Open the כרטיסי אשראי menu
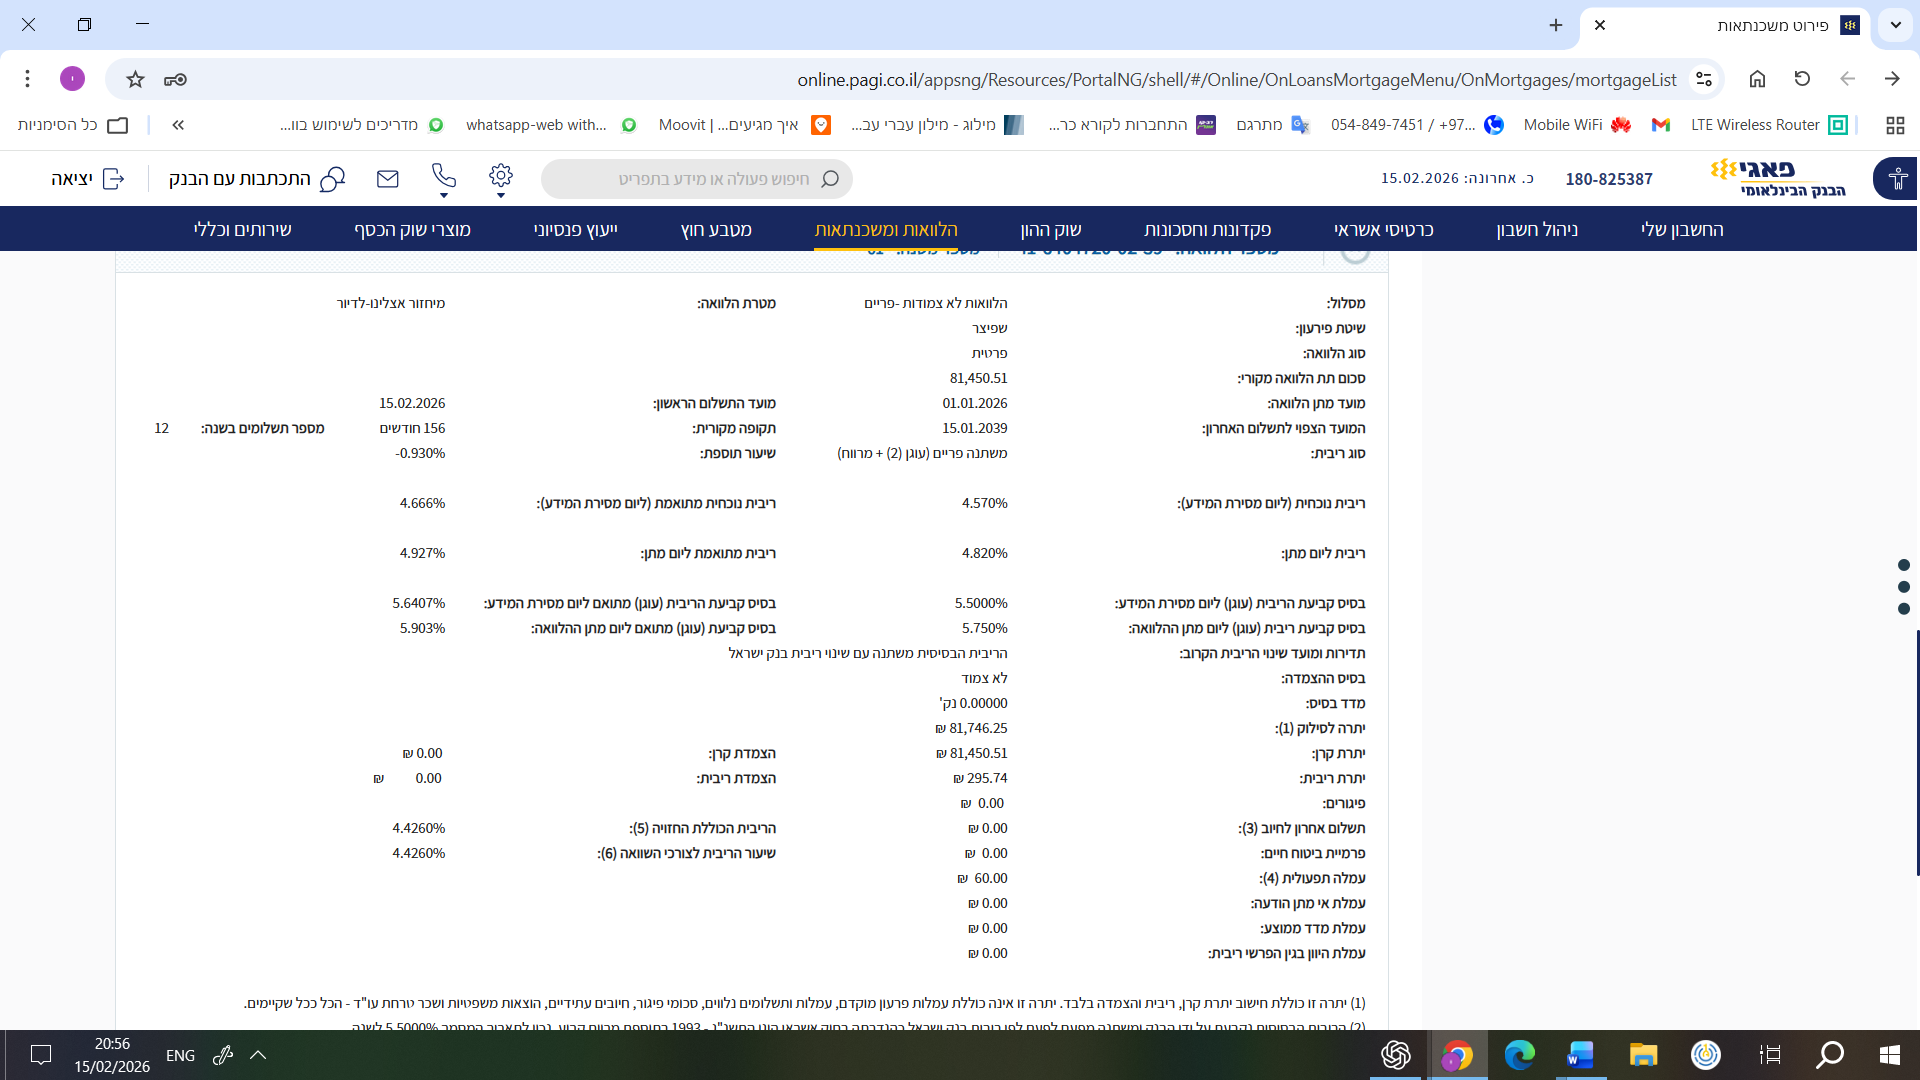1920x1080 pixels. tap(1383, 229)
